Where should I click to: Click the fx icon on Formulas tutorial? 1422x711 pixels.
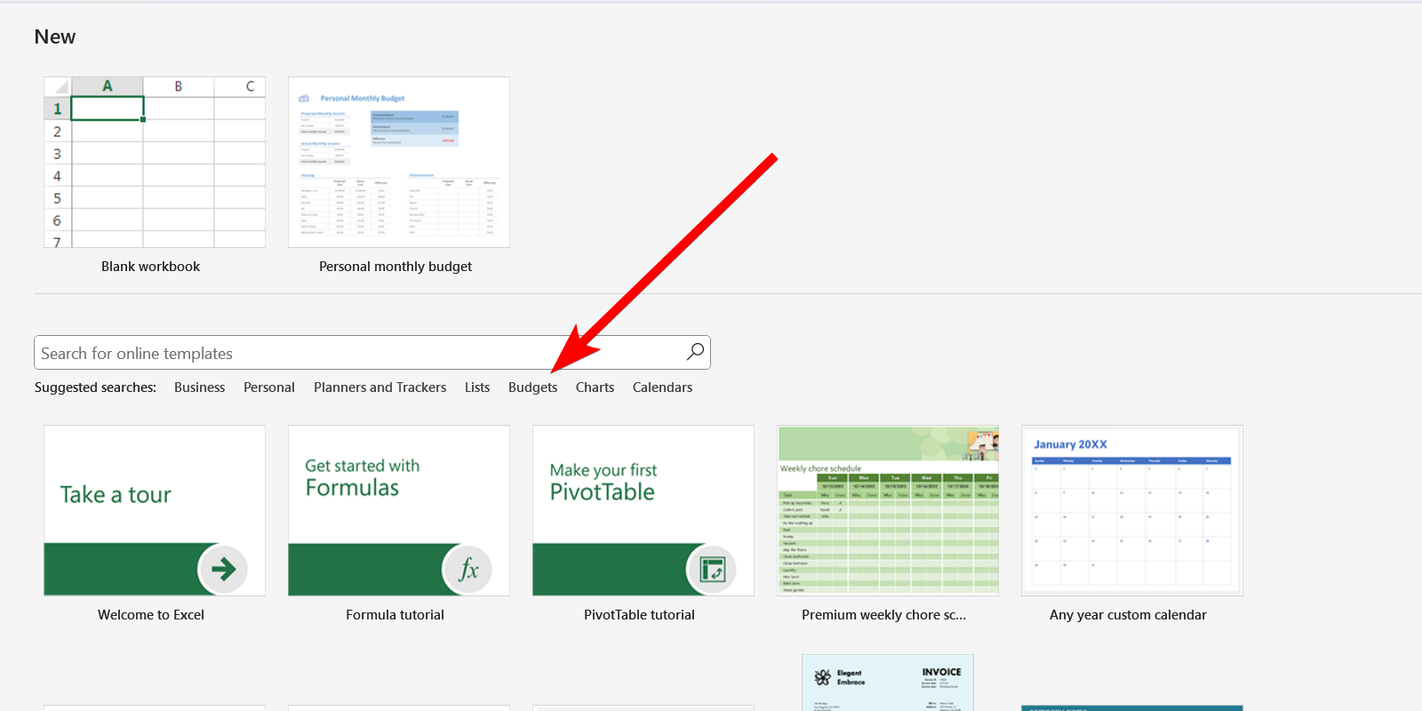(467, 569)
